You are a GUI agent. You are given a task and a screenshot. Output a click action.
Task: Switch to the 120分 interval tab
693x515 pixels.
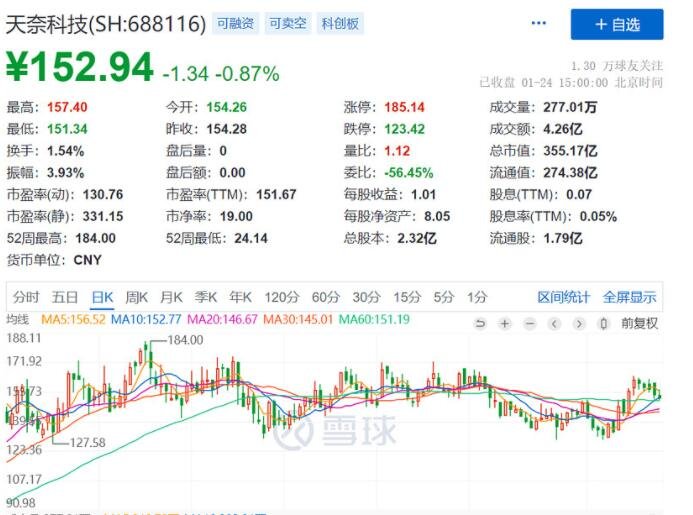pyautogui.click(x=282, y=297)
